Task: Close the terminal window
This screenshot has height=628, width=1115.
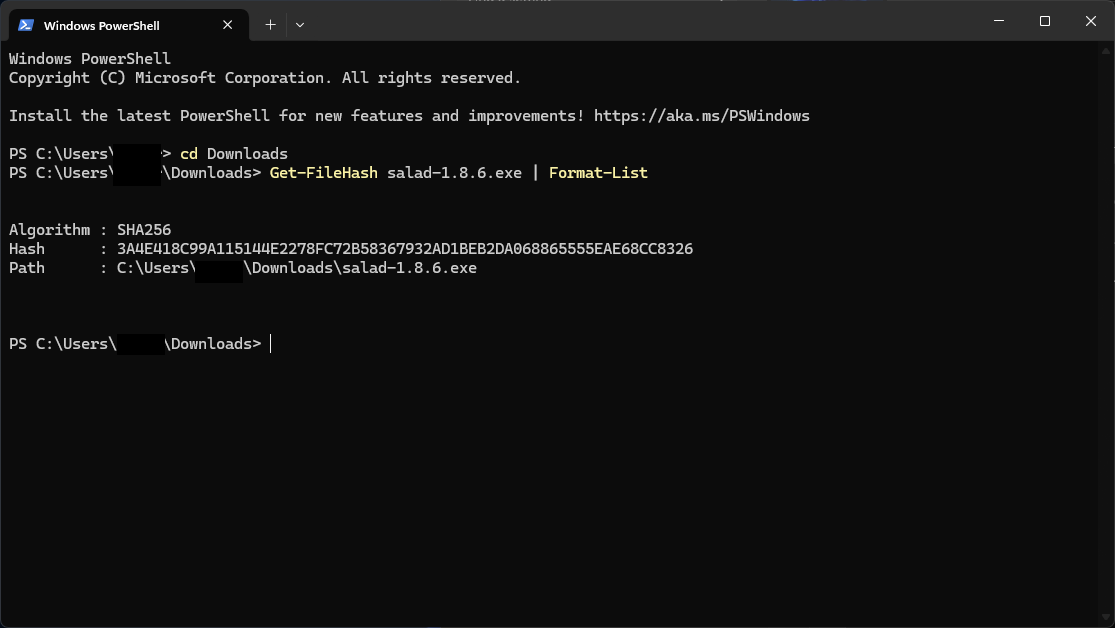Action: [x=1091, y=21]
